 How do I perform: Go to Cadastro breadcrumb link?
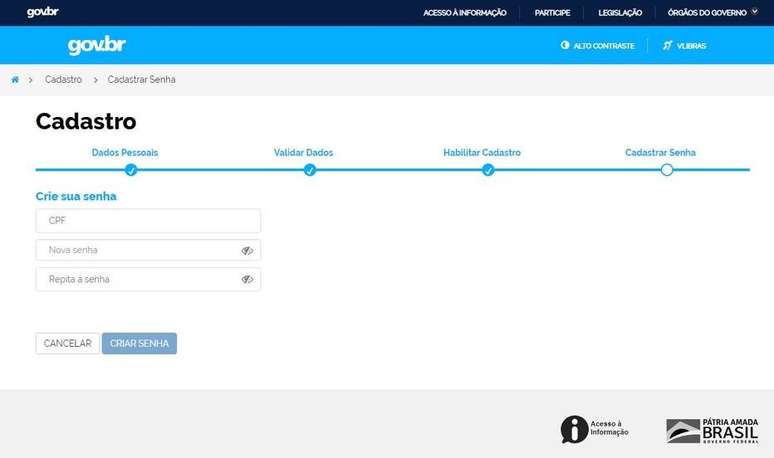(x=63, y=80)
